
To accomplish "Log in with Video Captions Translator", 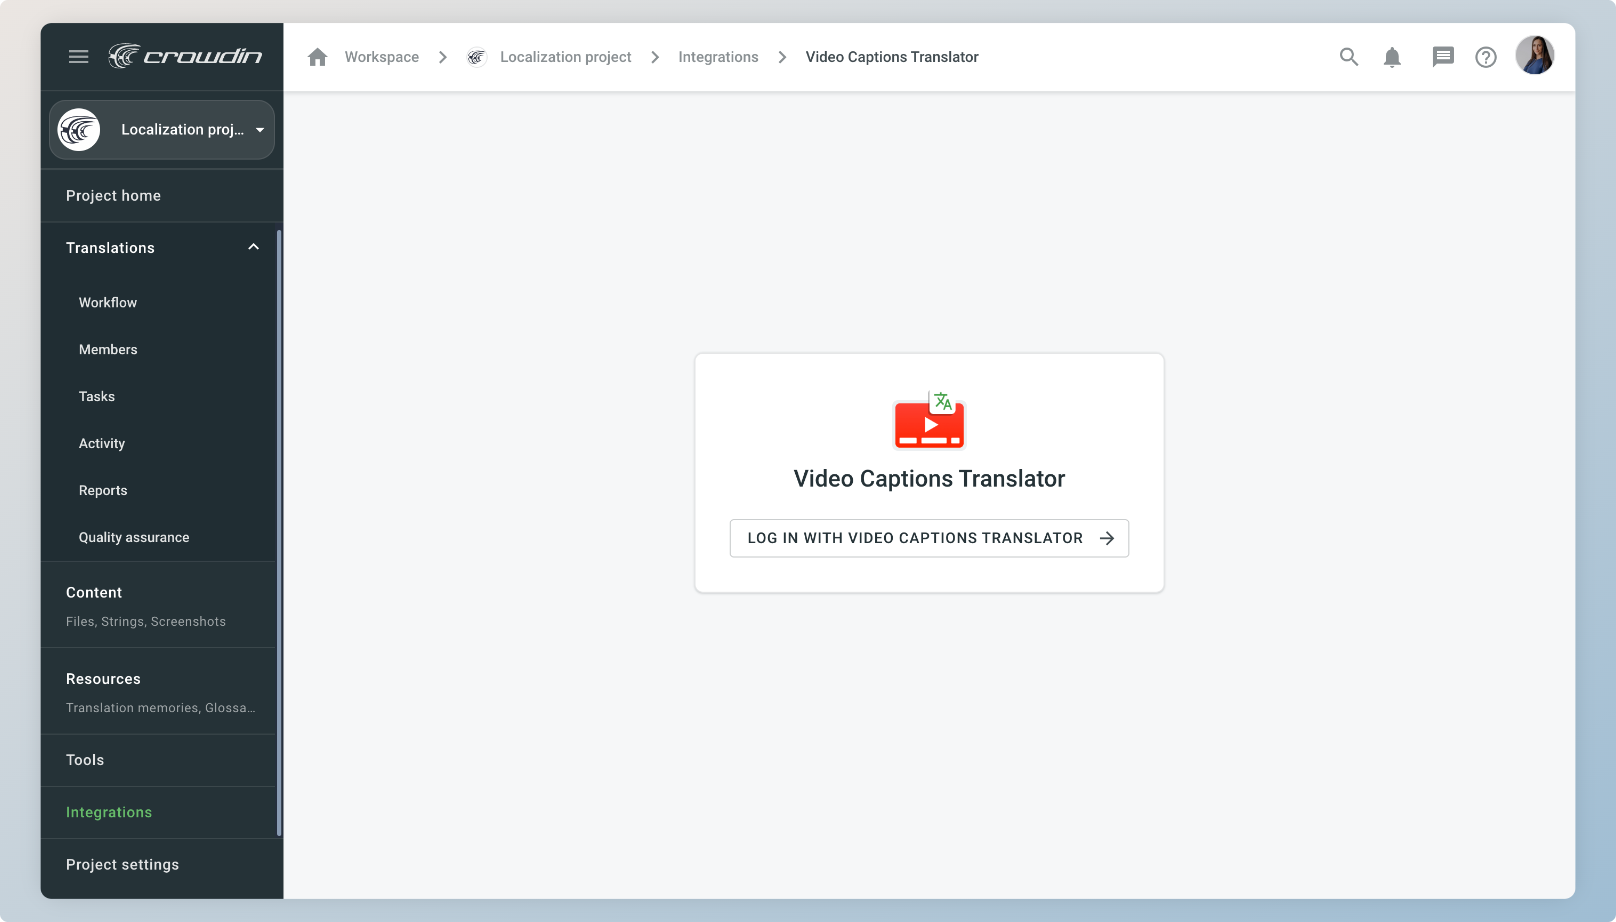I will pos(929,538).
